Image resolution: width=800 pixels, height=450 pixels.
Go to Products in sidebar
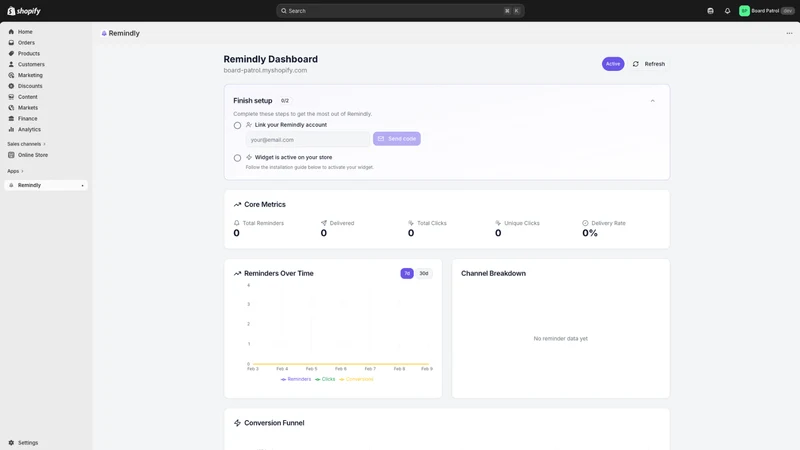click(x=29, y=54)
